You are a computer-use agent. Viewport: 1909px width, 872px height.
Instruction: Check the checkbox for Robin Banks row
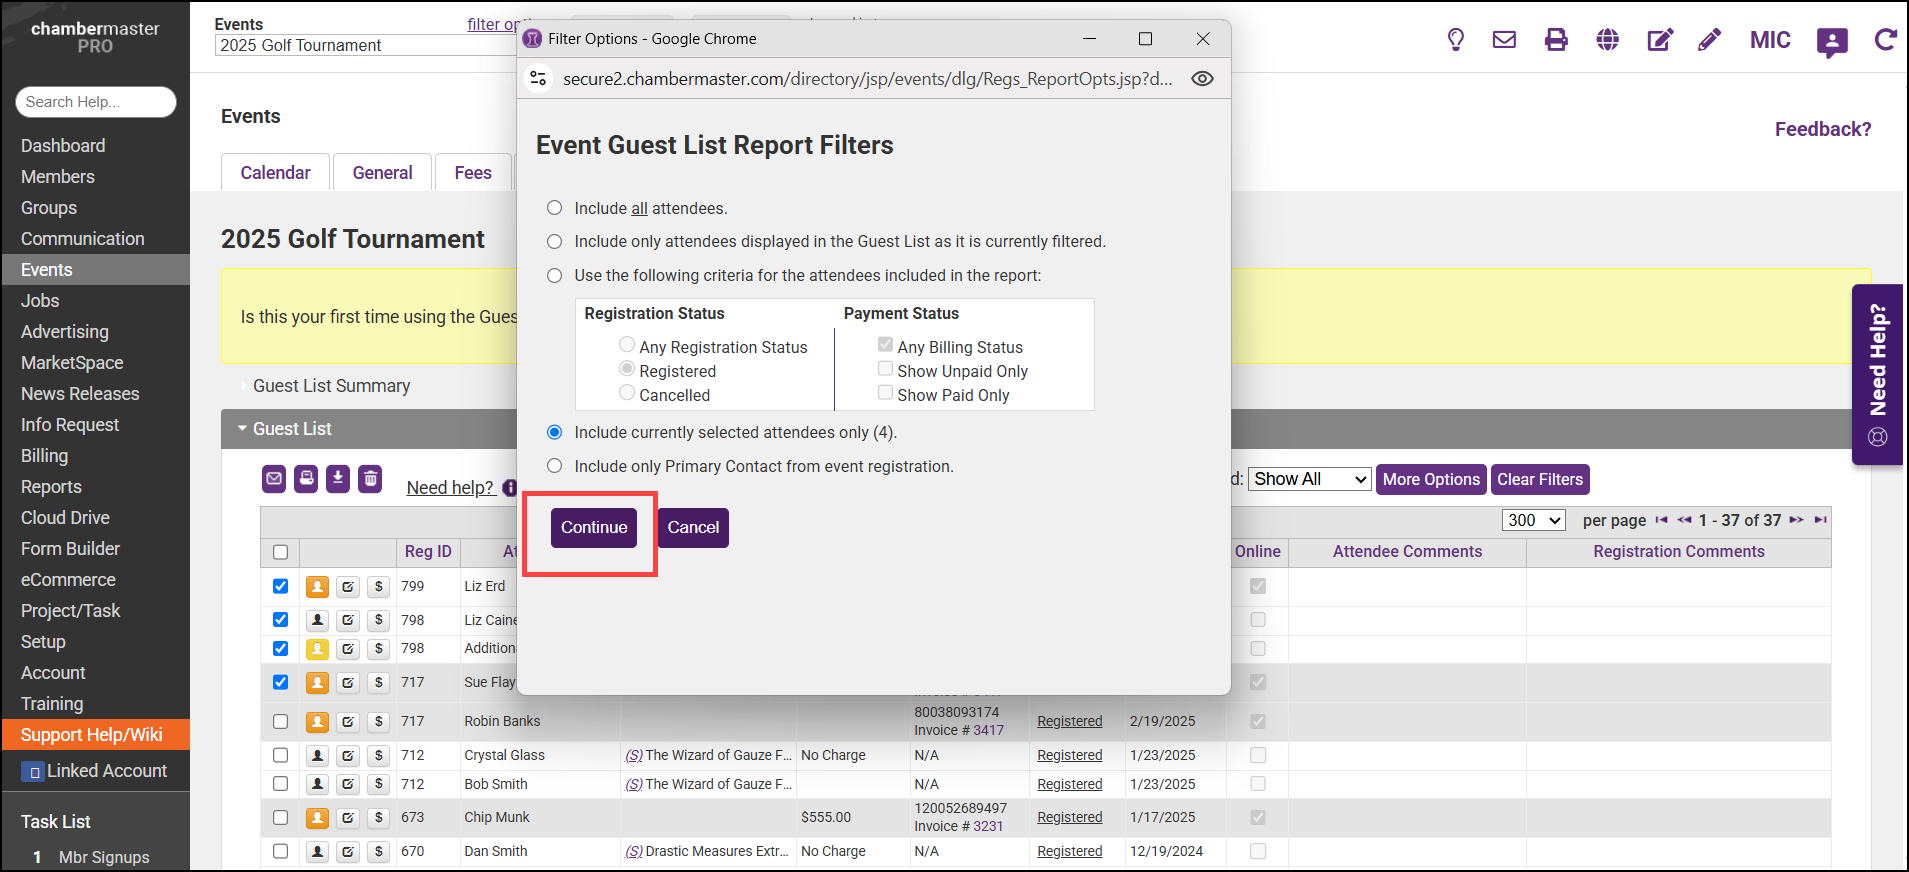click(x=281, y=721)
